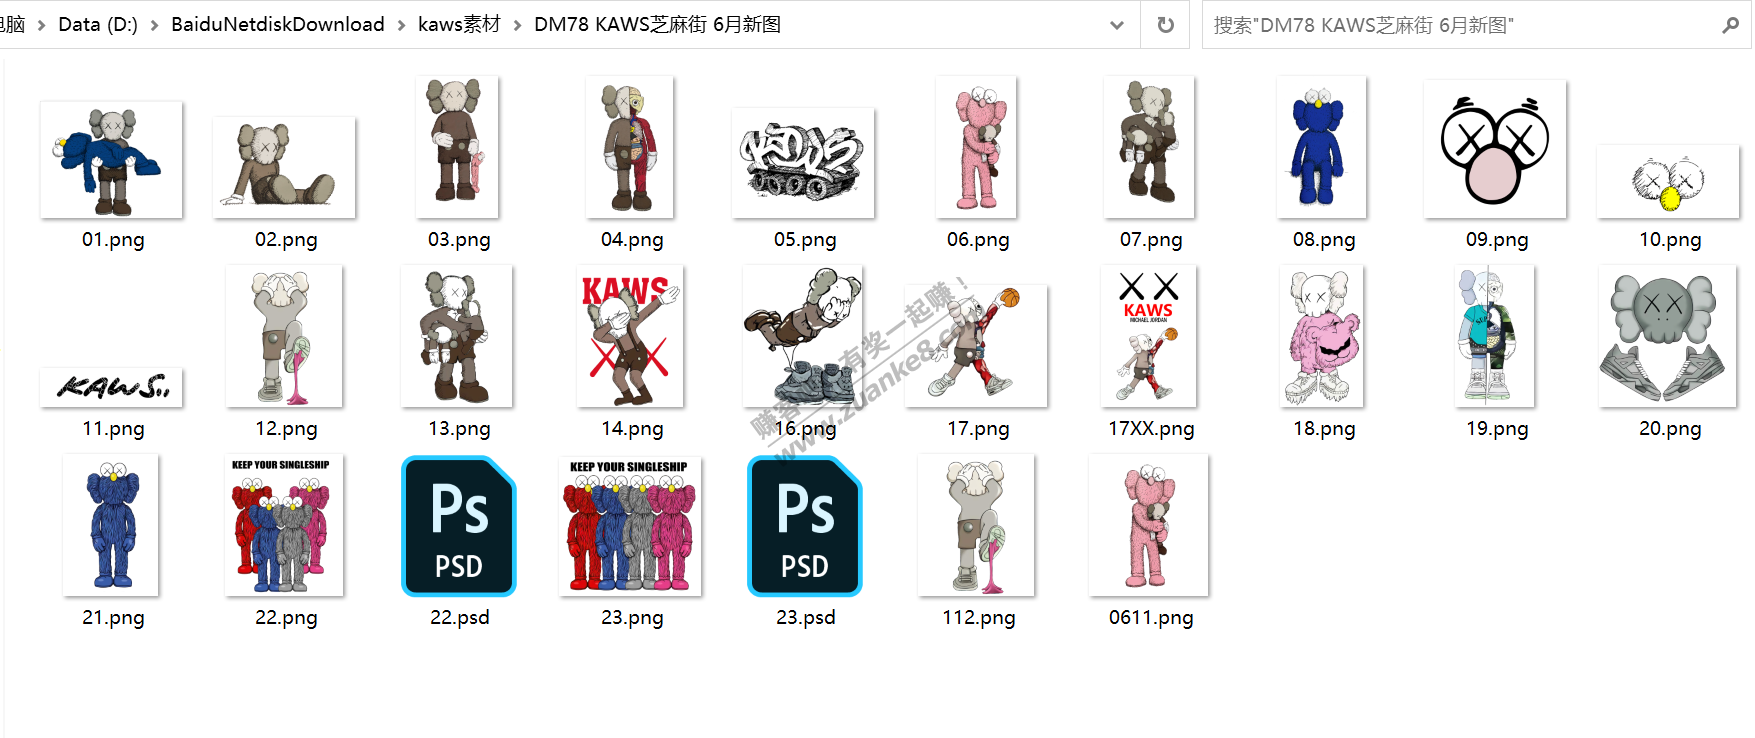
Task: Select thumbnail 02.png
Action: click(x=285, y=168)
